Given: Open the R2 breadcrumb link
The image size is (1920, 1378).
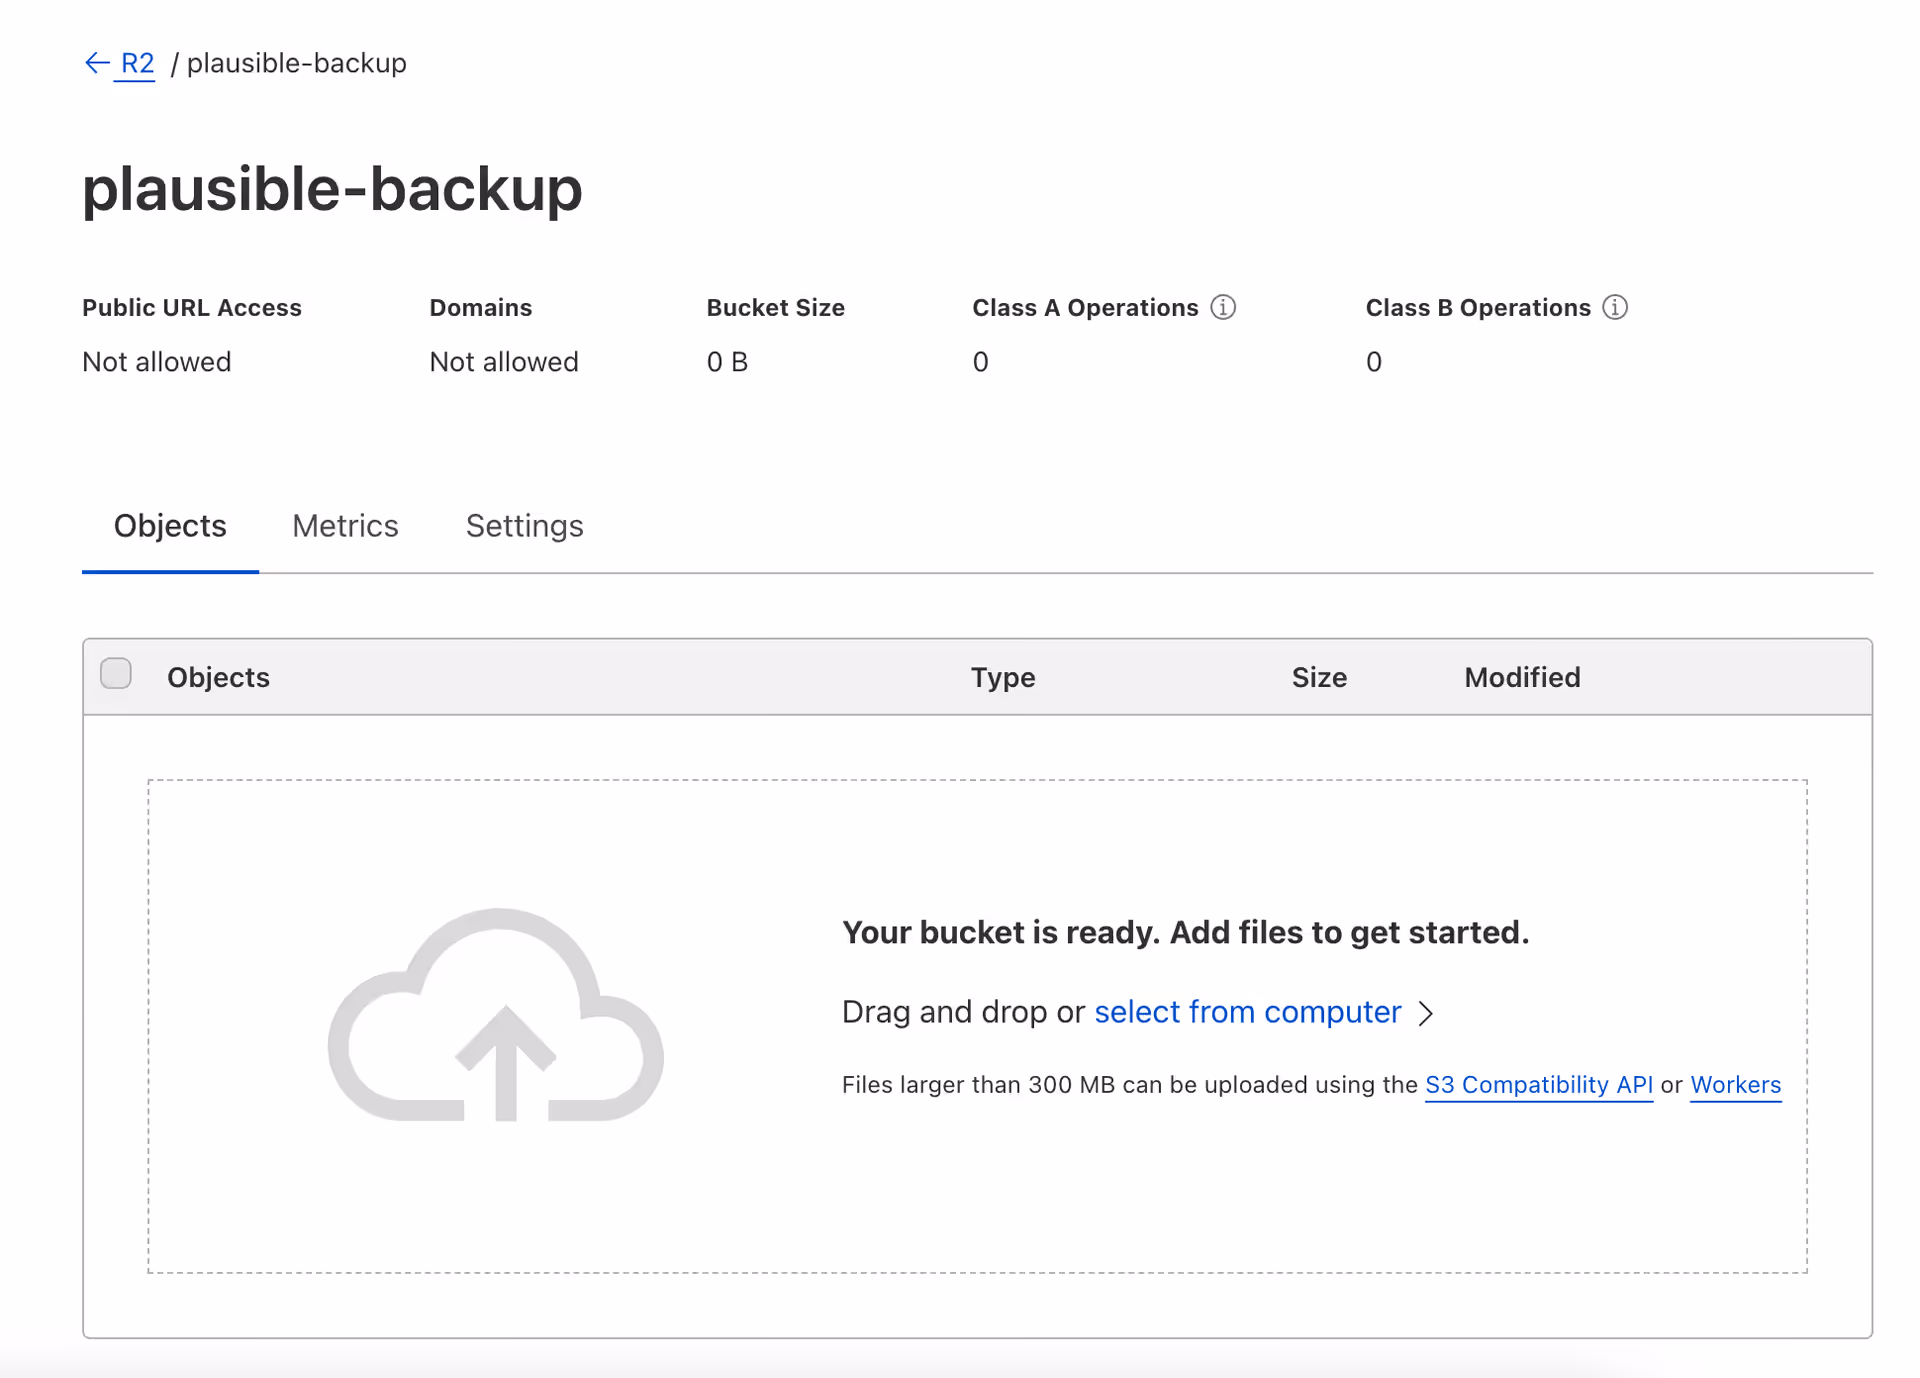Looking at the screenshot, I should [x=137, y=63].
